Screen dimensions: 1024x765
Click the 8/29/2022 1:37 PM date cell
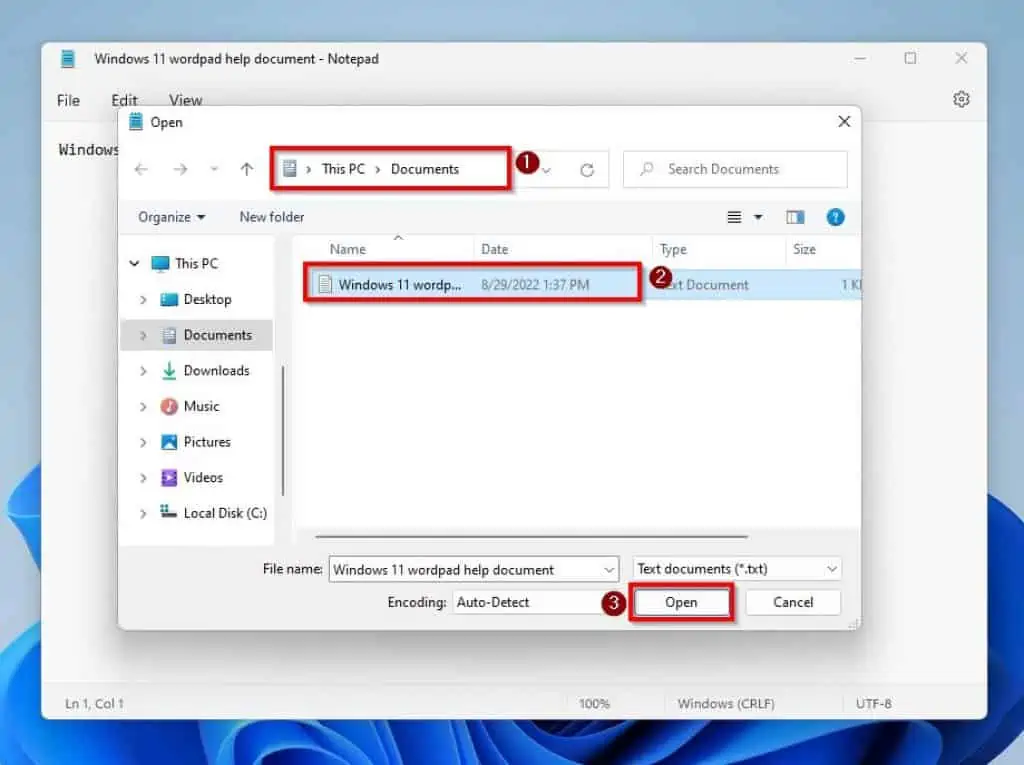tap(535, 284)
